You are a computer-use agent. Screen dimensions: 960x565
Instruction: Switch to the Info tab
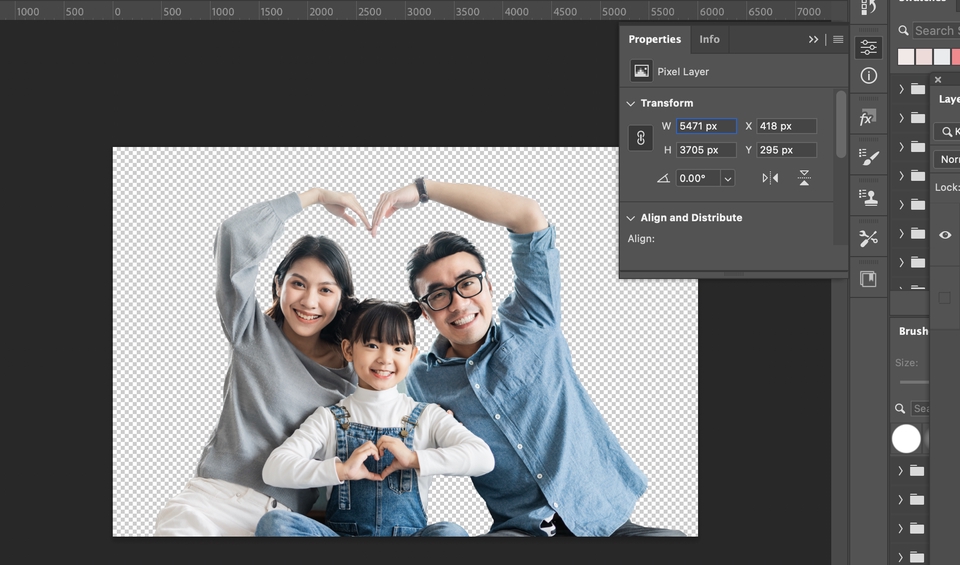[x=709, y=39]
